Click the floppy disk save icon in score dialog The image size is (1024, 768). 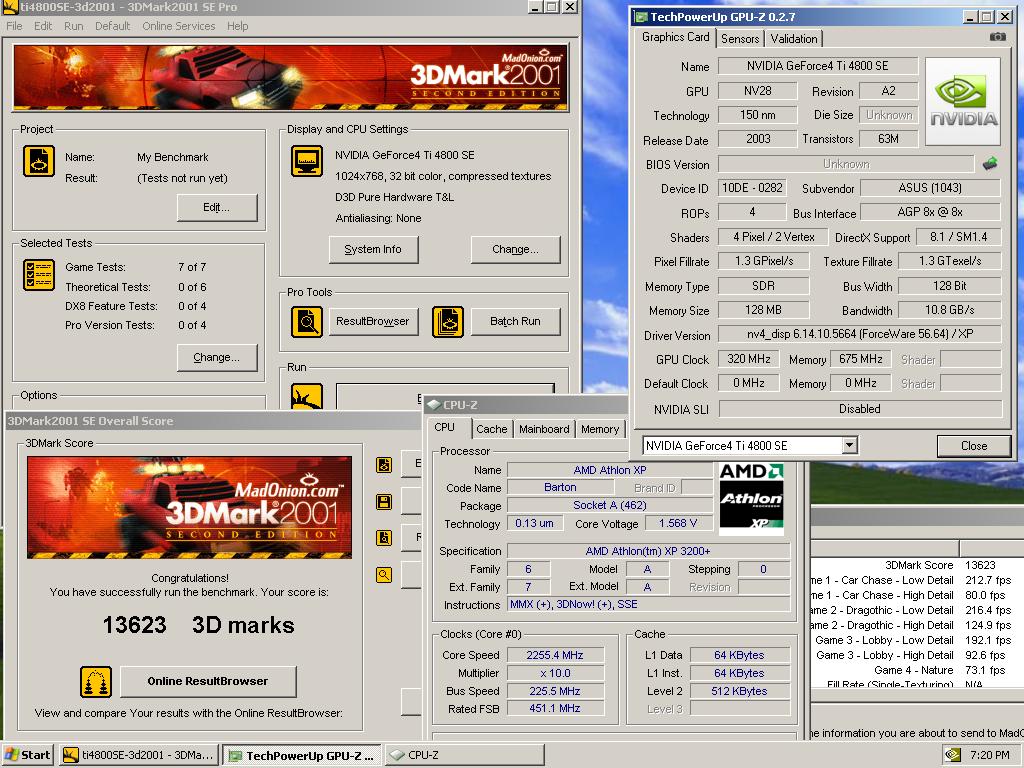pos(384,502)
